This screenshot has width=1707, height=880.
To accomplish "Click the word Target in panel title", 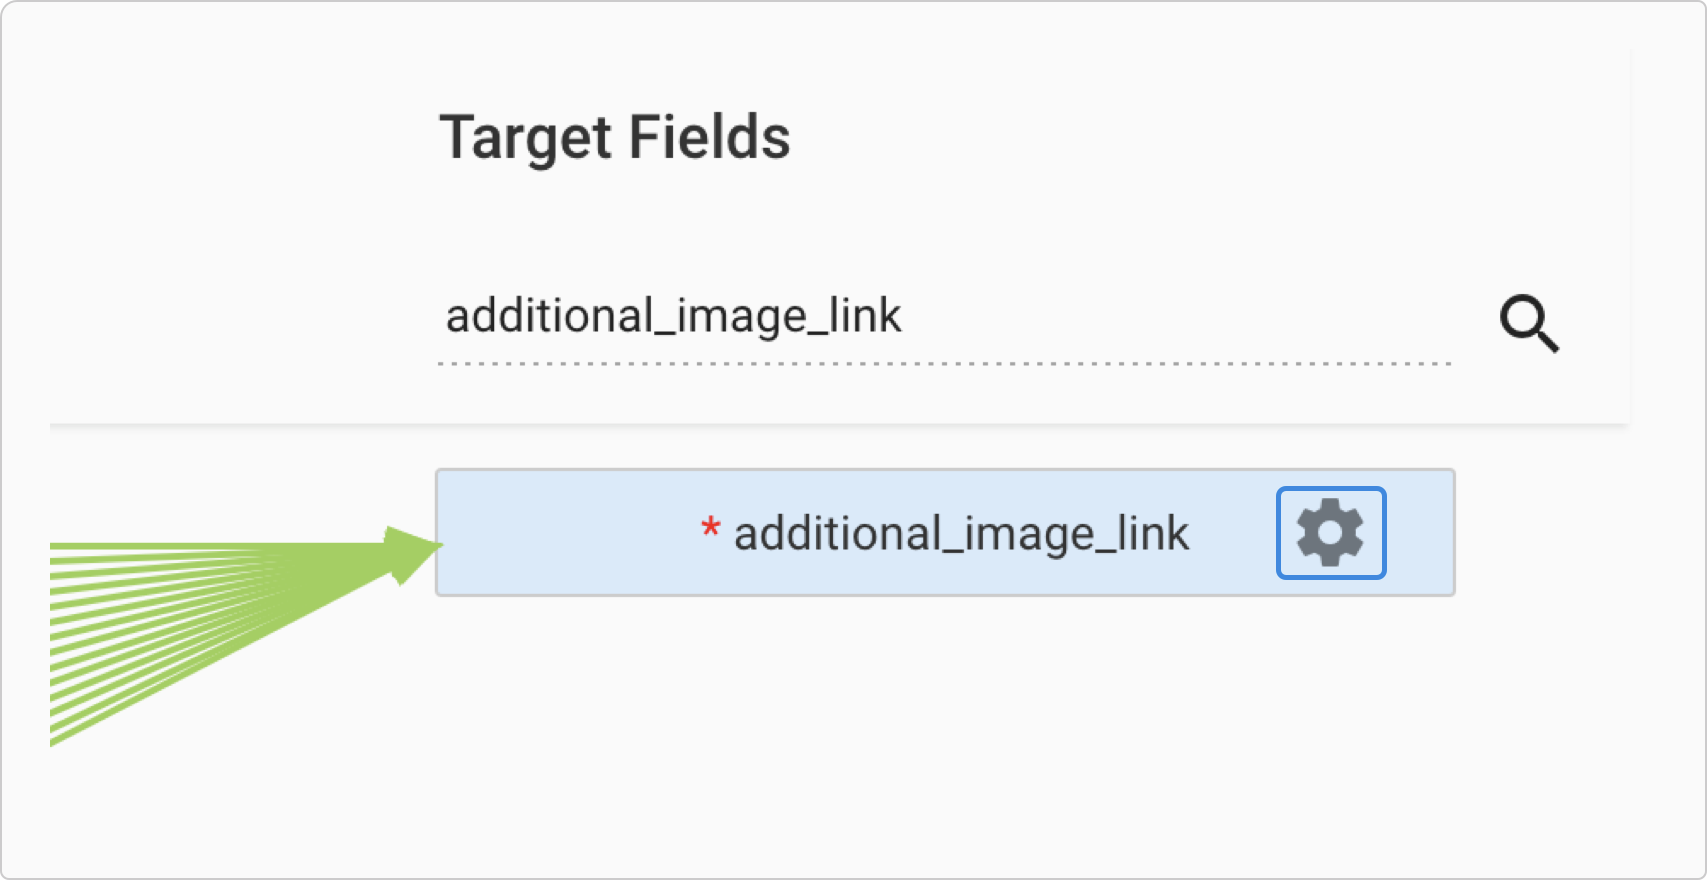I will click(525, 139).
